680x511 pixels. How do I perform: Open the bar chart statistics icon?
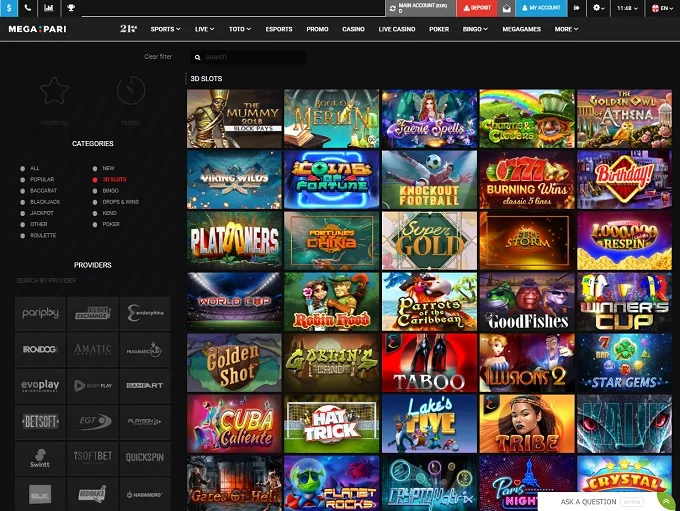click(x=49, y=8)
